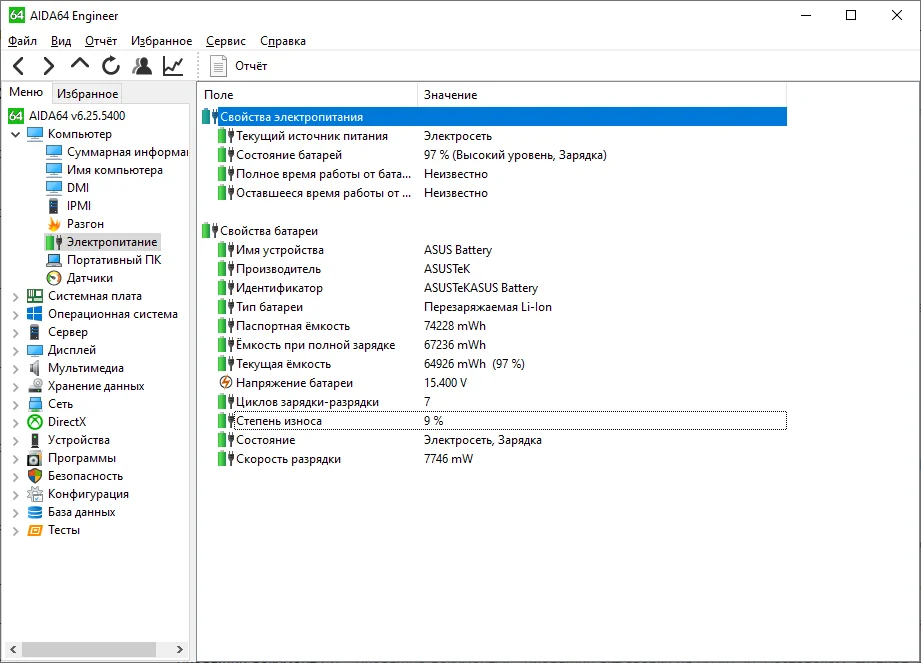Click the value ASUSTeKASUS Battery
This screenshot has width=921, height=663.
480,288
